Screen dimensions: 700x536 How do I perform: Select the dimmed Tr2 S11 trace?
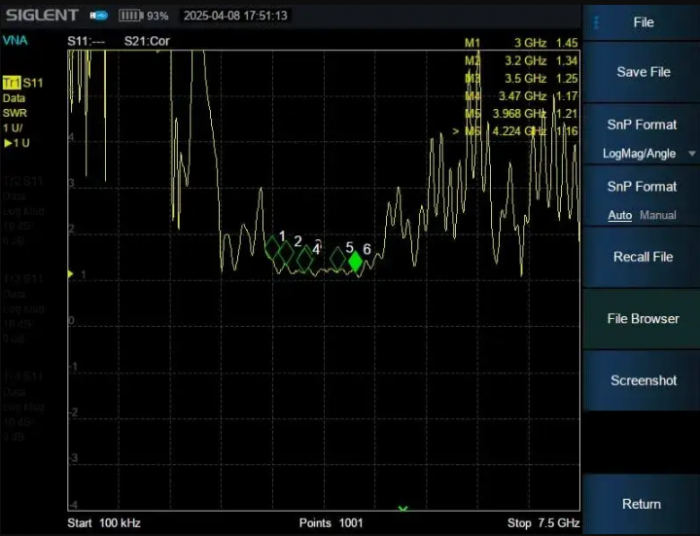[x=23, y=181]
